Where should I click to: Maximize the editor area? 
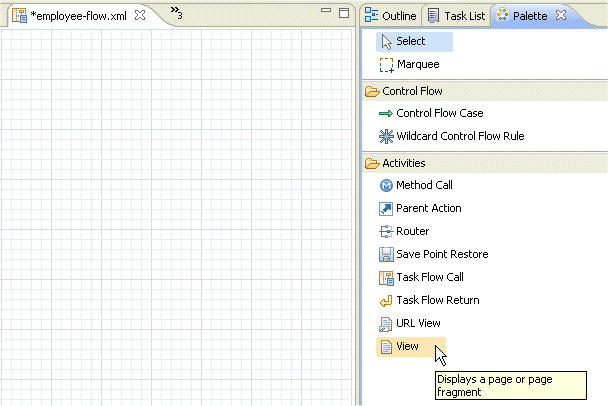pos(344,13)
